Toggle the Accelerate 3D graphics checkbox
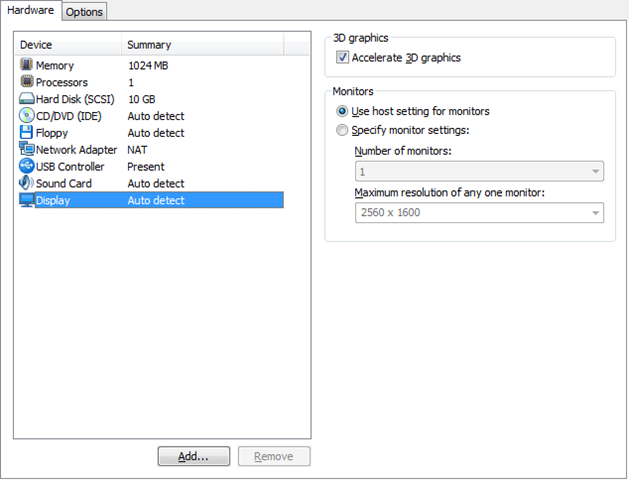Viewport: 629px width, 480px height. click(342, 57)
